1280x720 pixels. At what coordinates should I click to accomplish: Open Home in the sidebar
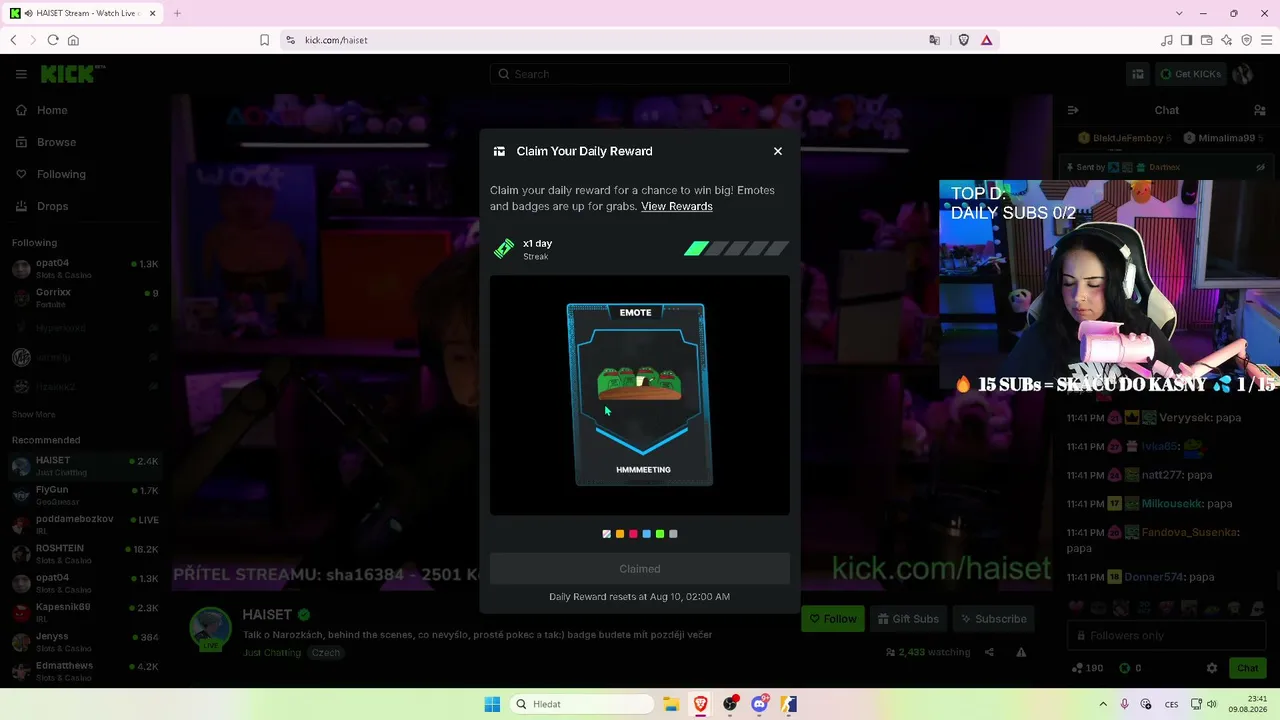click(x=52, y=110)
